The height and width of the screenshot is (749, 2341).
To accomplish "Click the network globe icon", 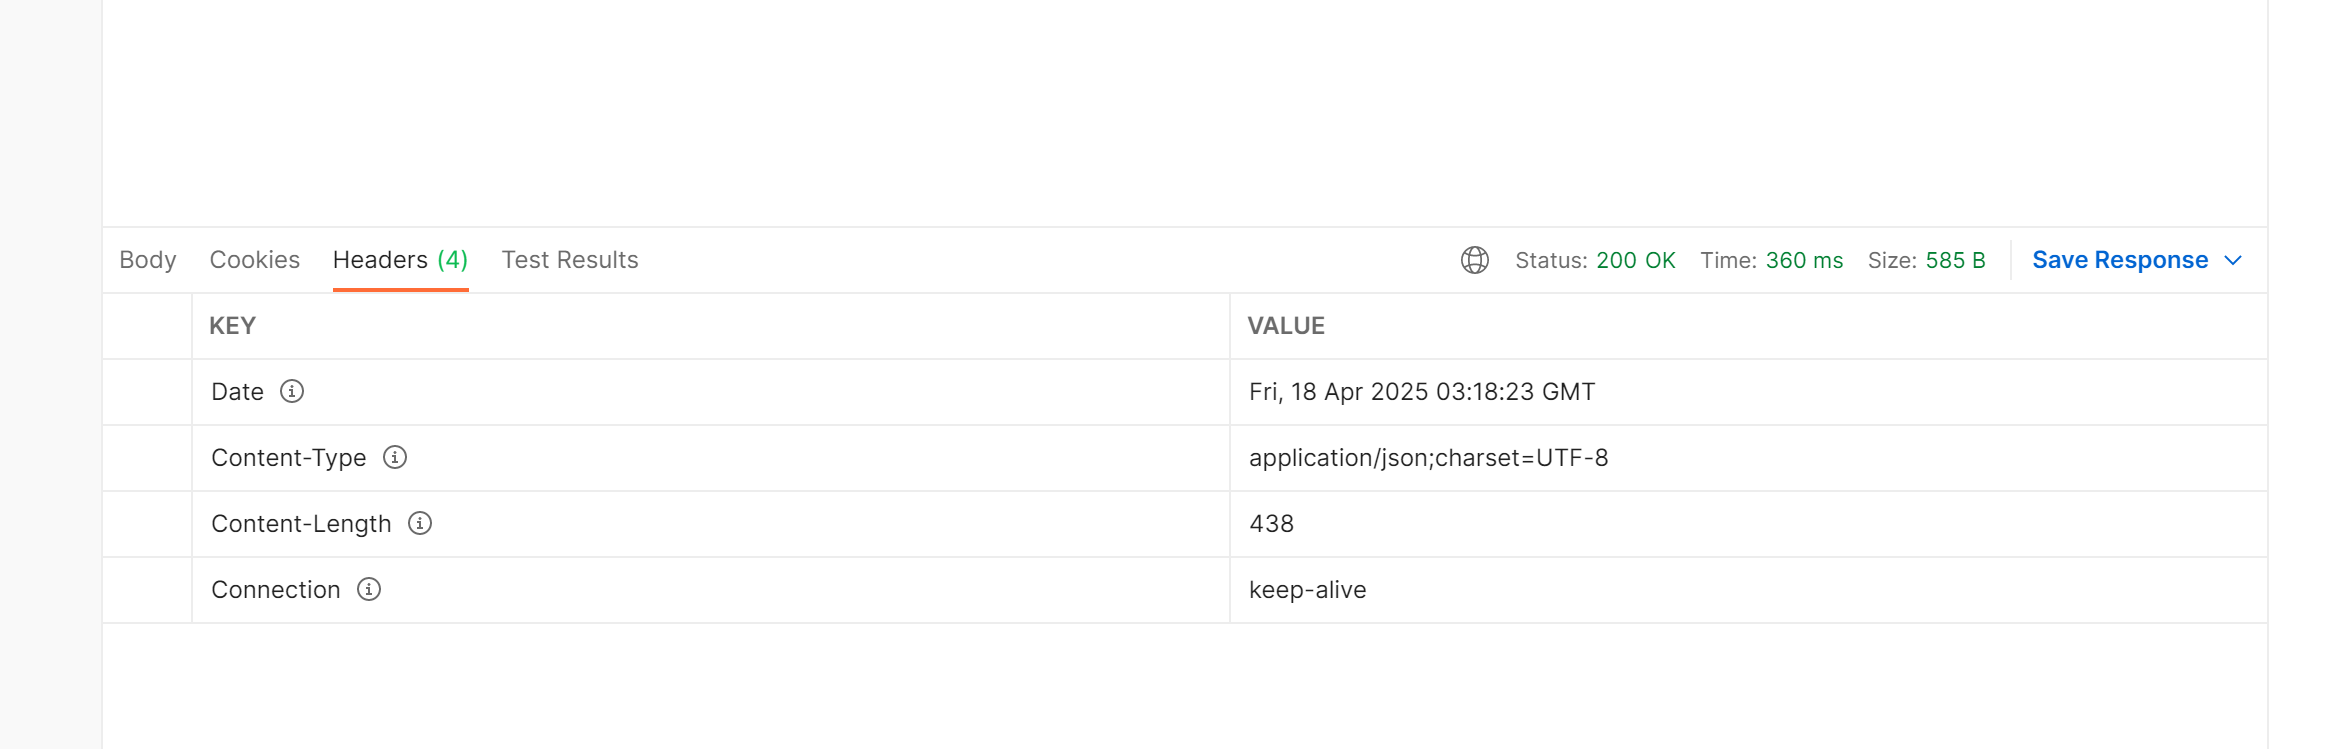I will (x=1474, y=260).
